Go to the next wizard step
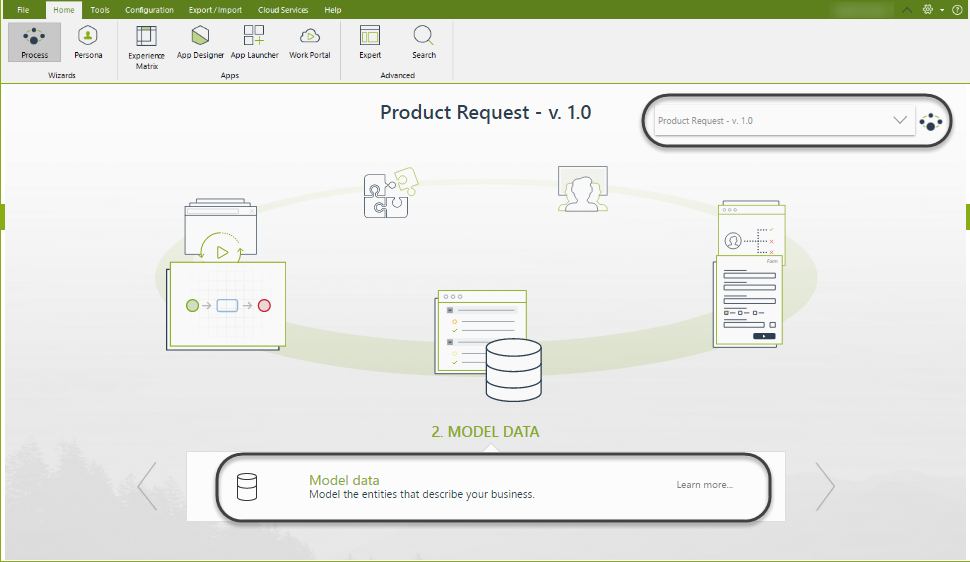970x562 pixels. [x=825, y=486]
